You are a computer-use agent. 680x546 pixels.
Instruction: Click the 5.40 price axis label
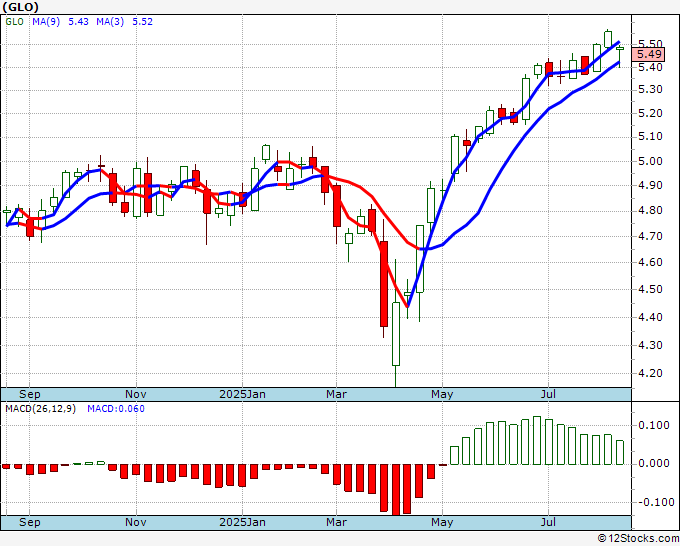pyautogui.click(x=650, y=67)
